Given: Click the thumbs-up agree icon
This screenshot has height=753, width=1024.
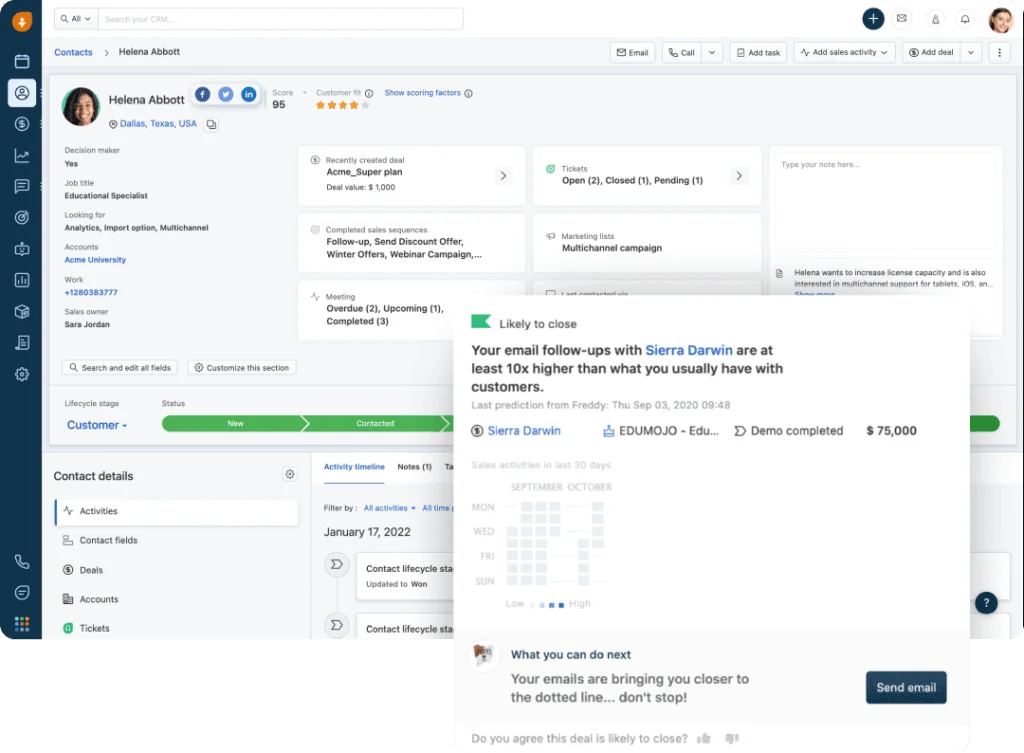Looking at the screenshot, I should (x=703, y=739).
